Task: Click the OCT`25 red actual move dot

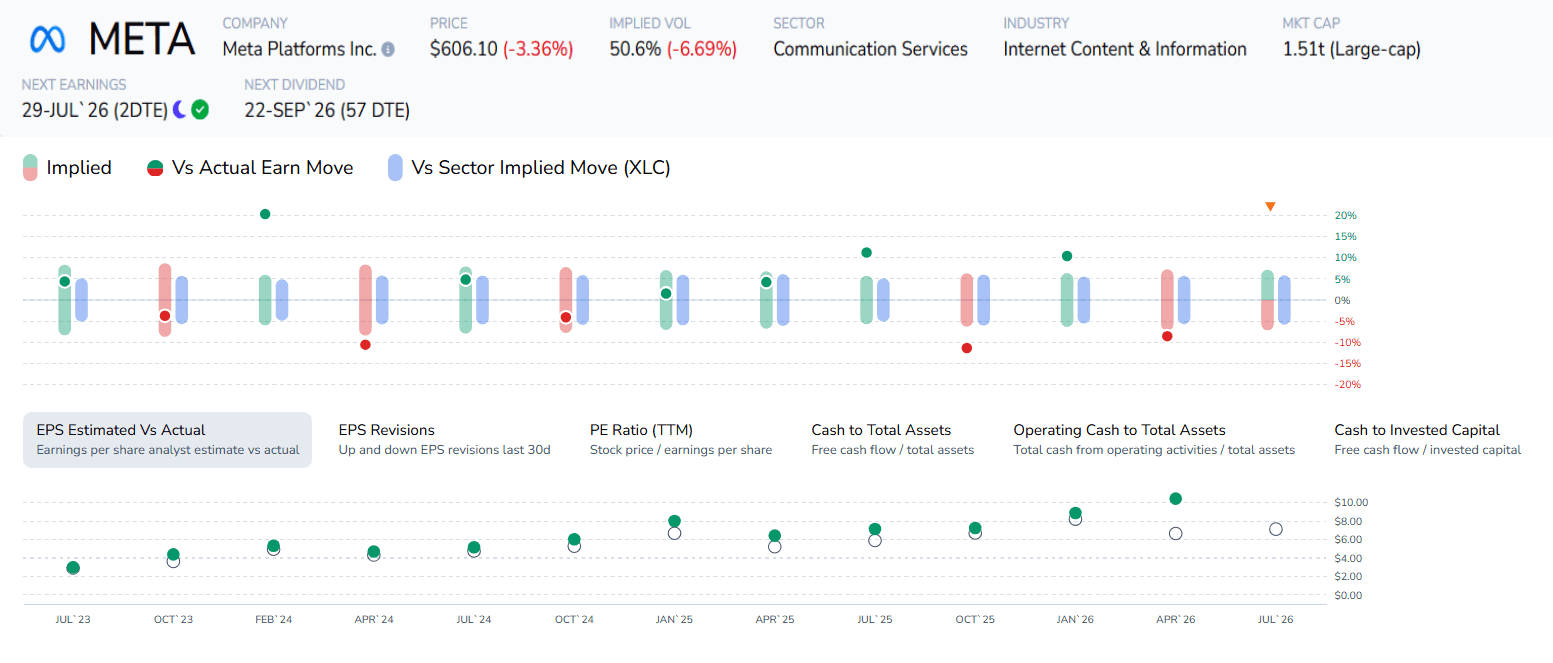Action: (967, 348)
